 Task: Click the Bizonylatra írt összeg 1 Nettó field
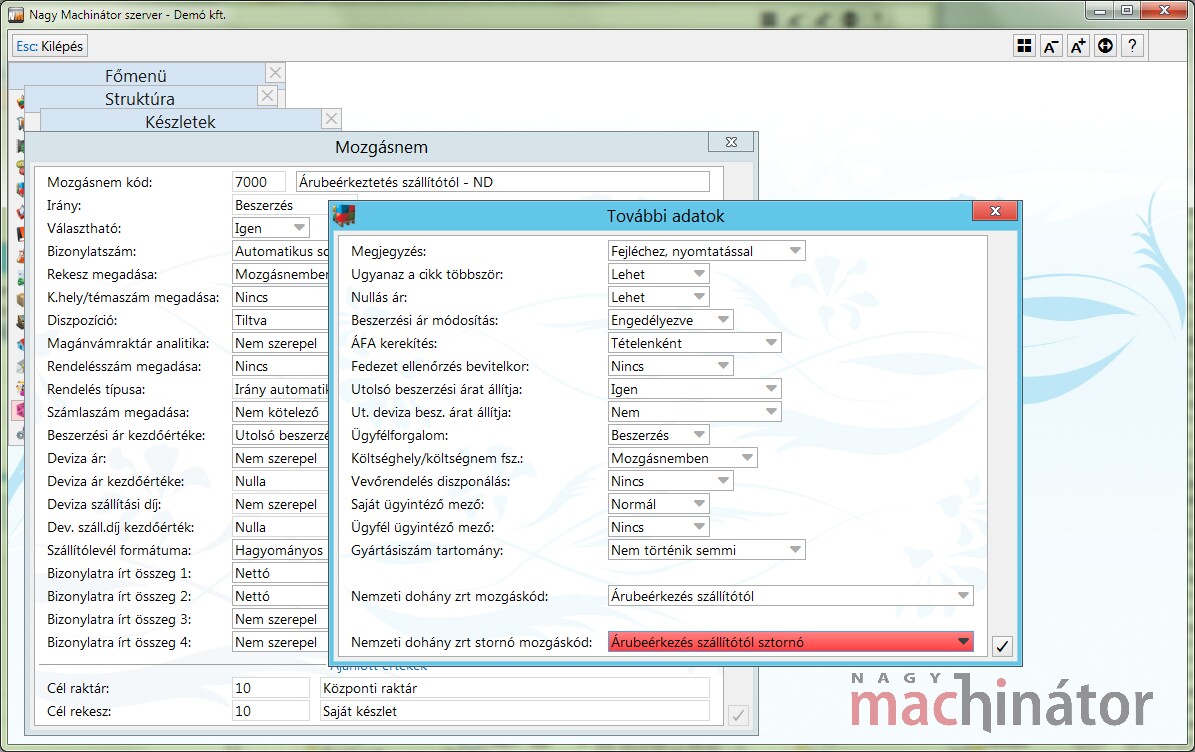point(280,573)
